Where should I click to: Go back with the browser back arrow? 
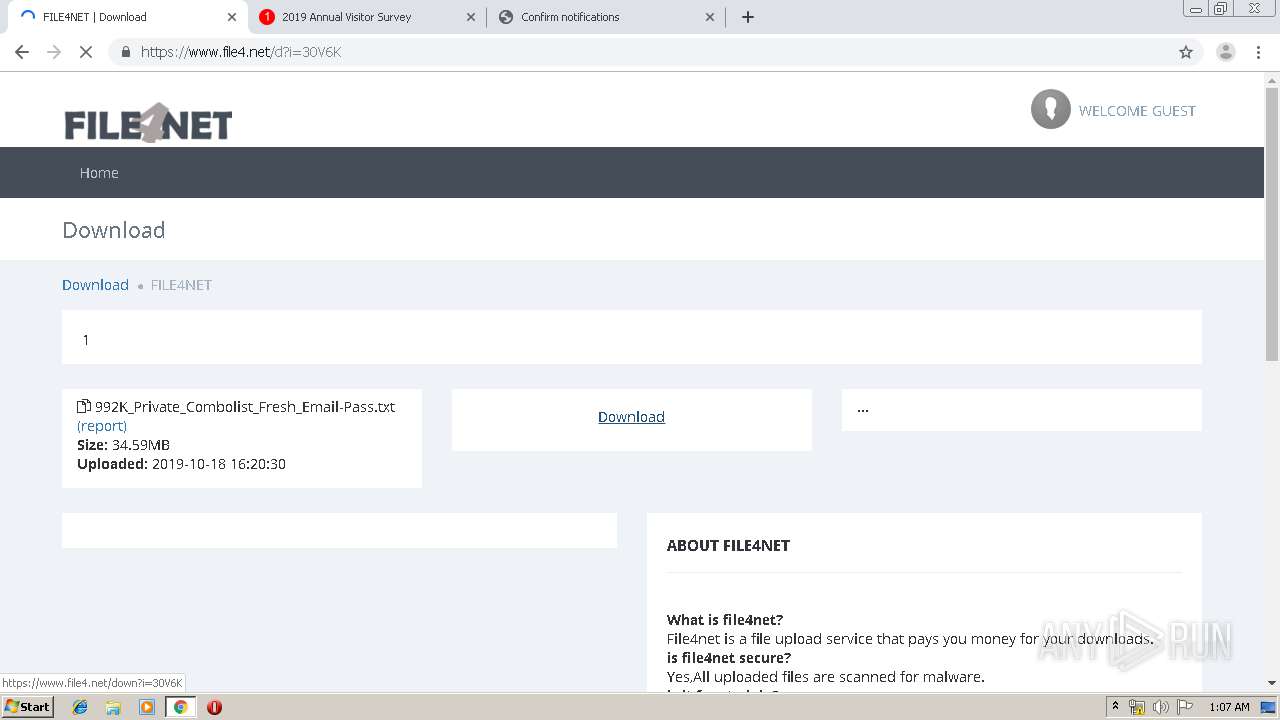pyautogui.click(x=22, y=52)
